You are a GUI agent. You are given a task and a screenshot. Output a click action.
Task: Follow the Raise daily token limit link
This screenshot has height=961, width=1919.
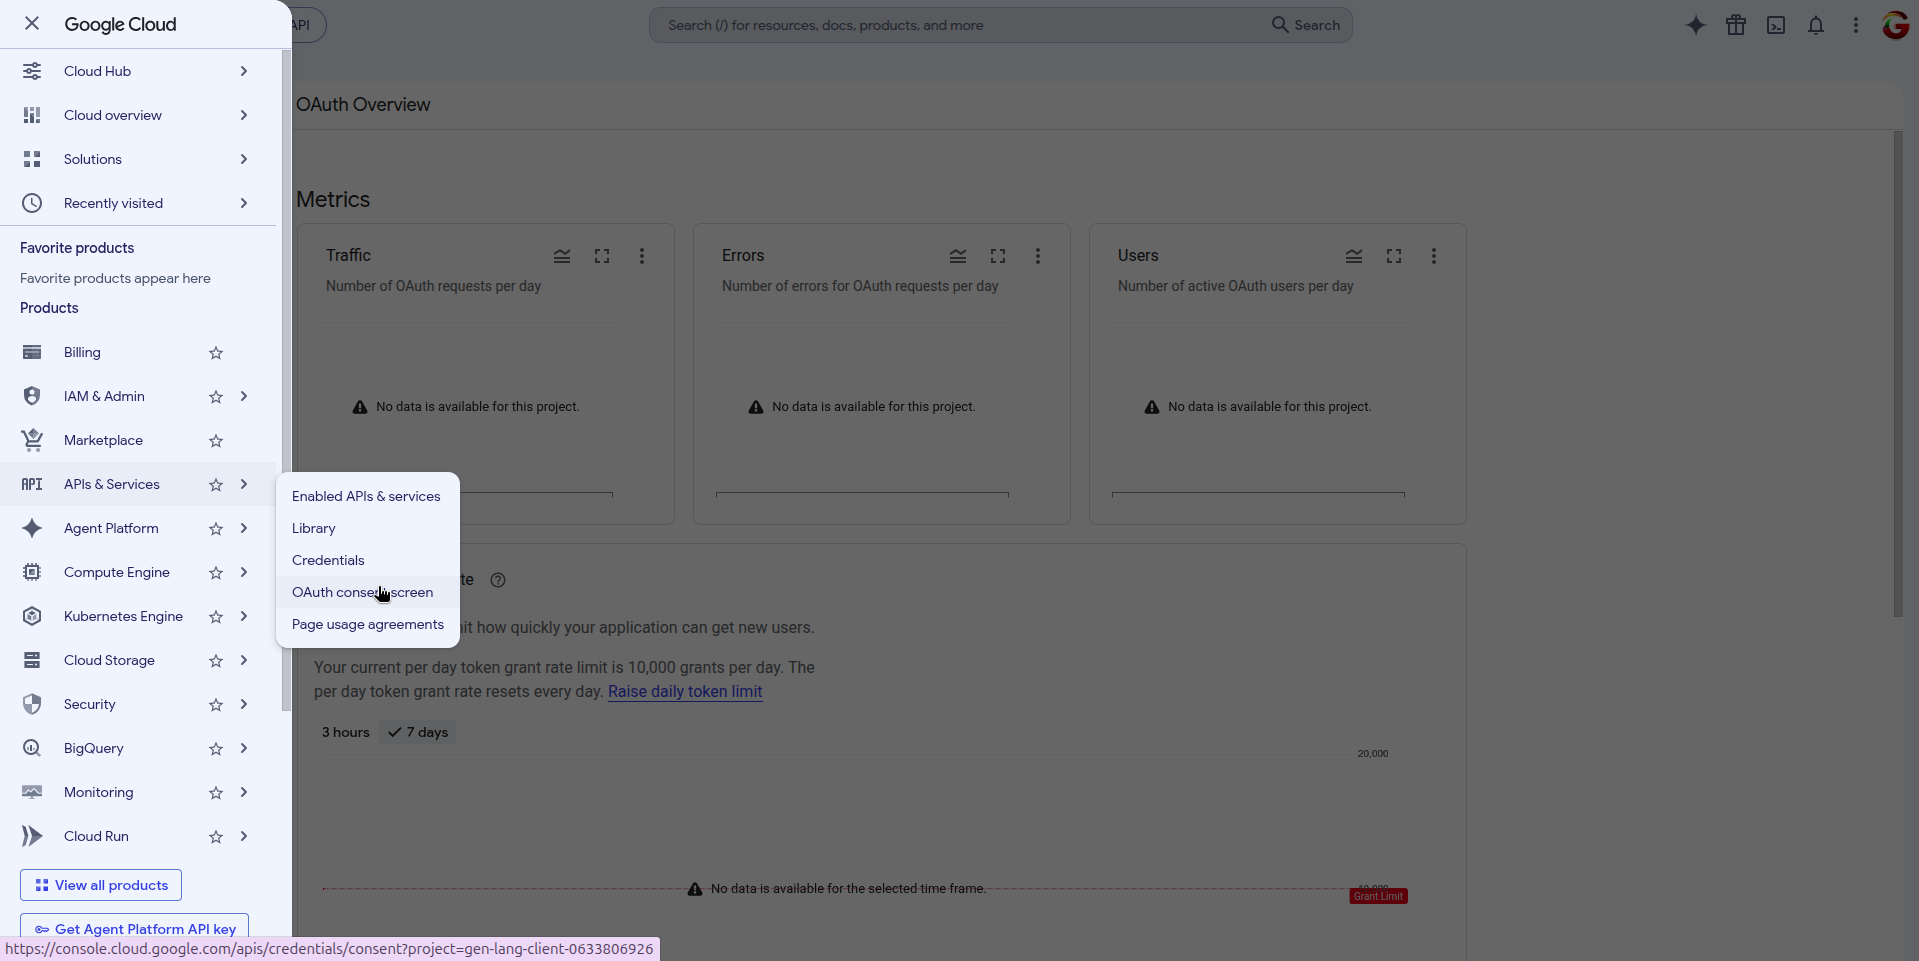click(685, 691)
